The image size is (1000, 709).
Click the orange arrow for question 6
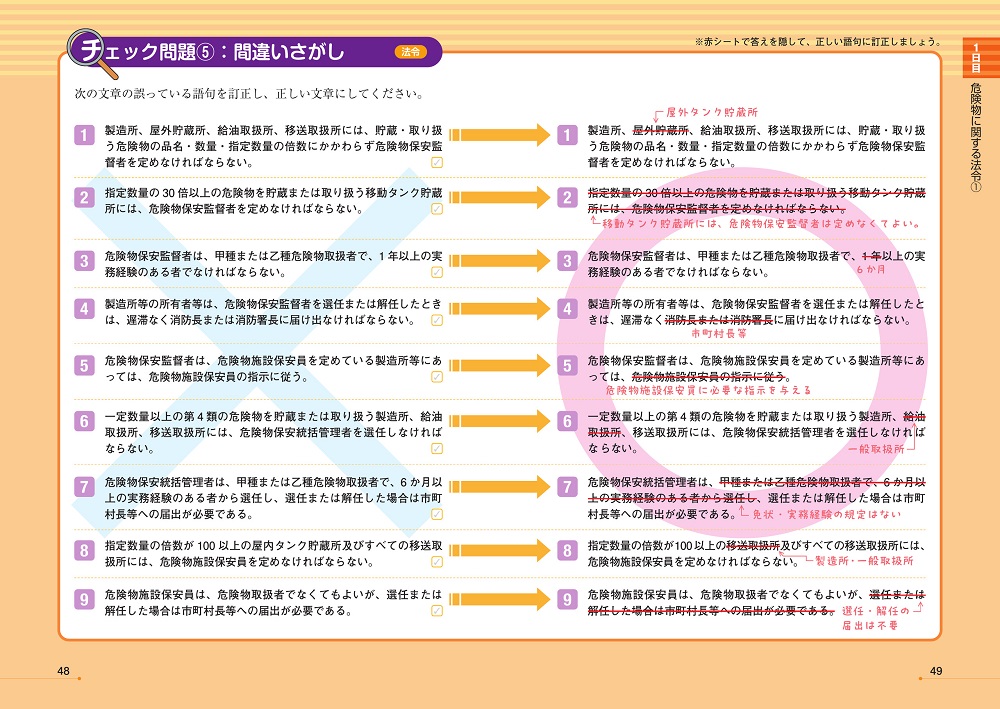pos(499,421)
